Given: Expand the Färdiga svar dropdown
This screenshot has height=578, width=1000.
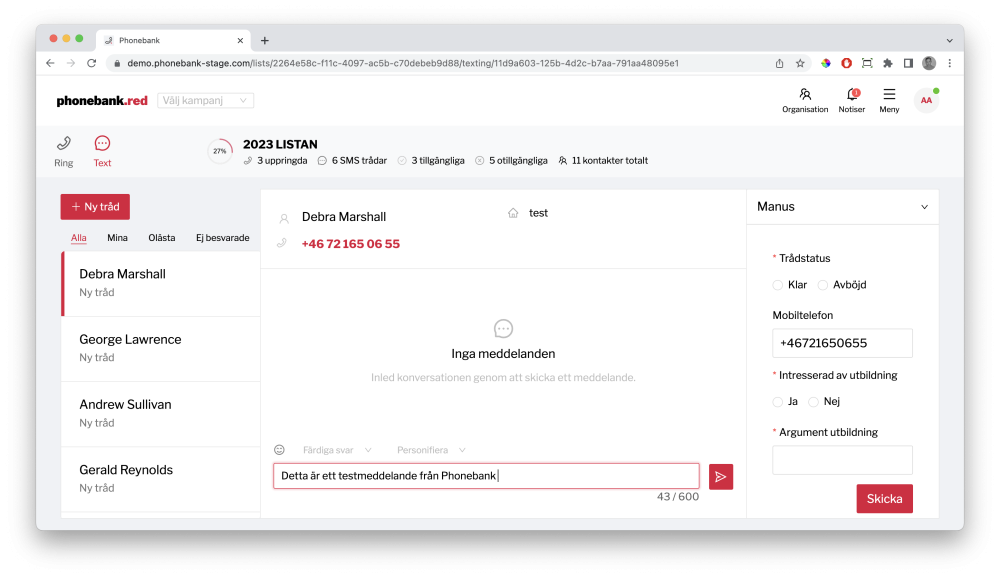Looking at the screenshot, I should 337,450.
